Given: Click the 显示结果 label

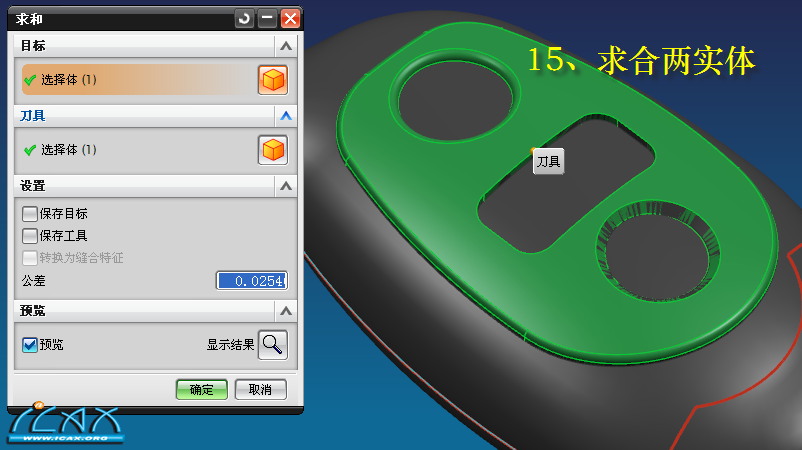Looking at the screenshot, I should point(230,345).
